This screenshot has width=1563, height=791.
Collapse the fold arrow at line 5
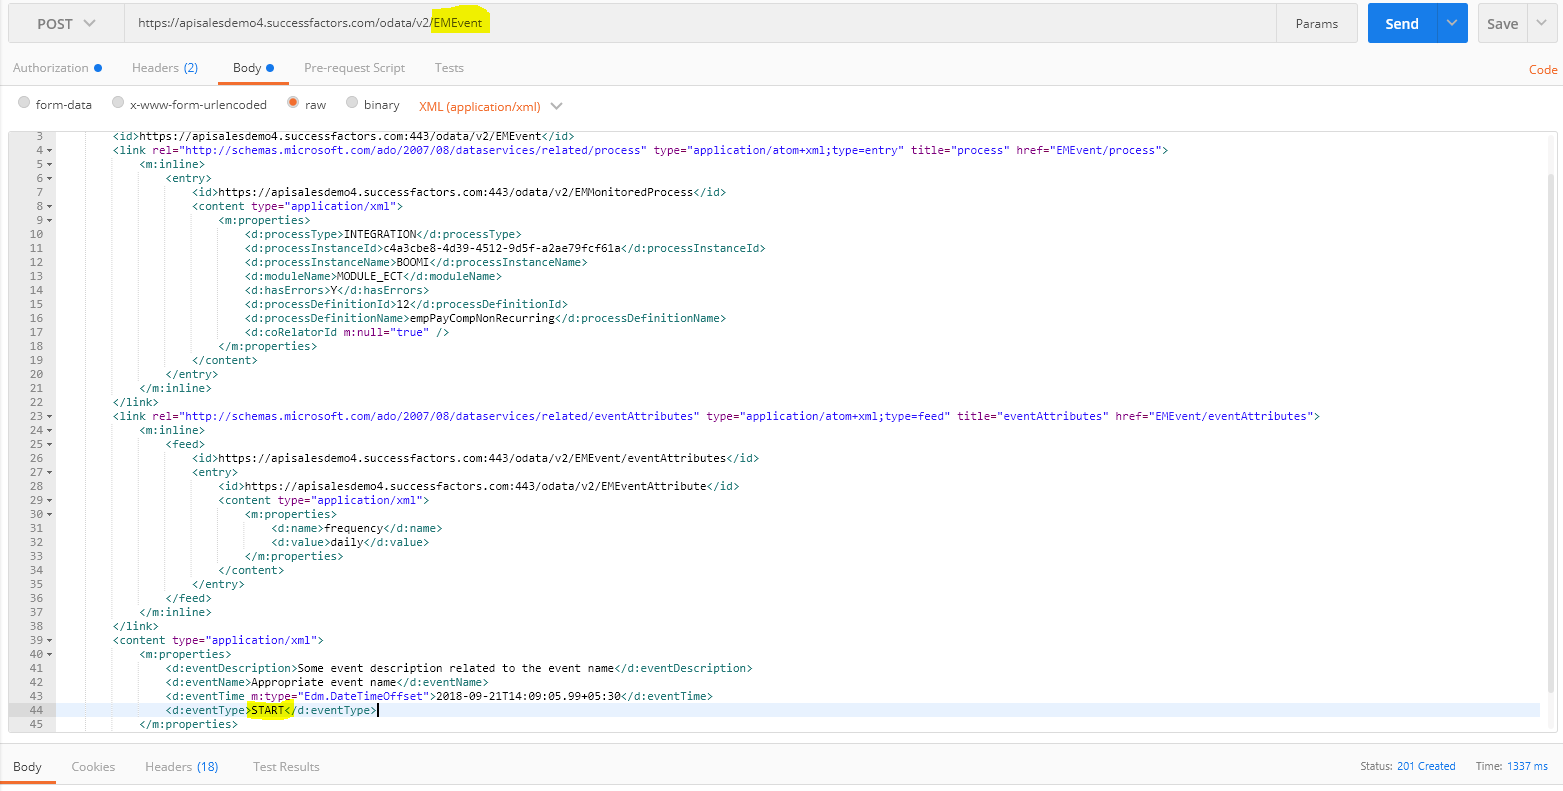point(50,164)
